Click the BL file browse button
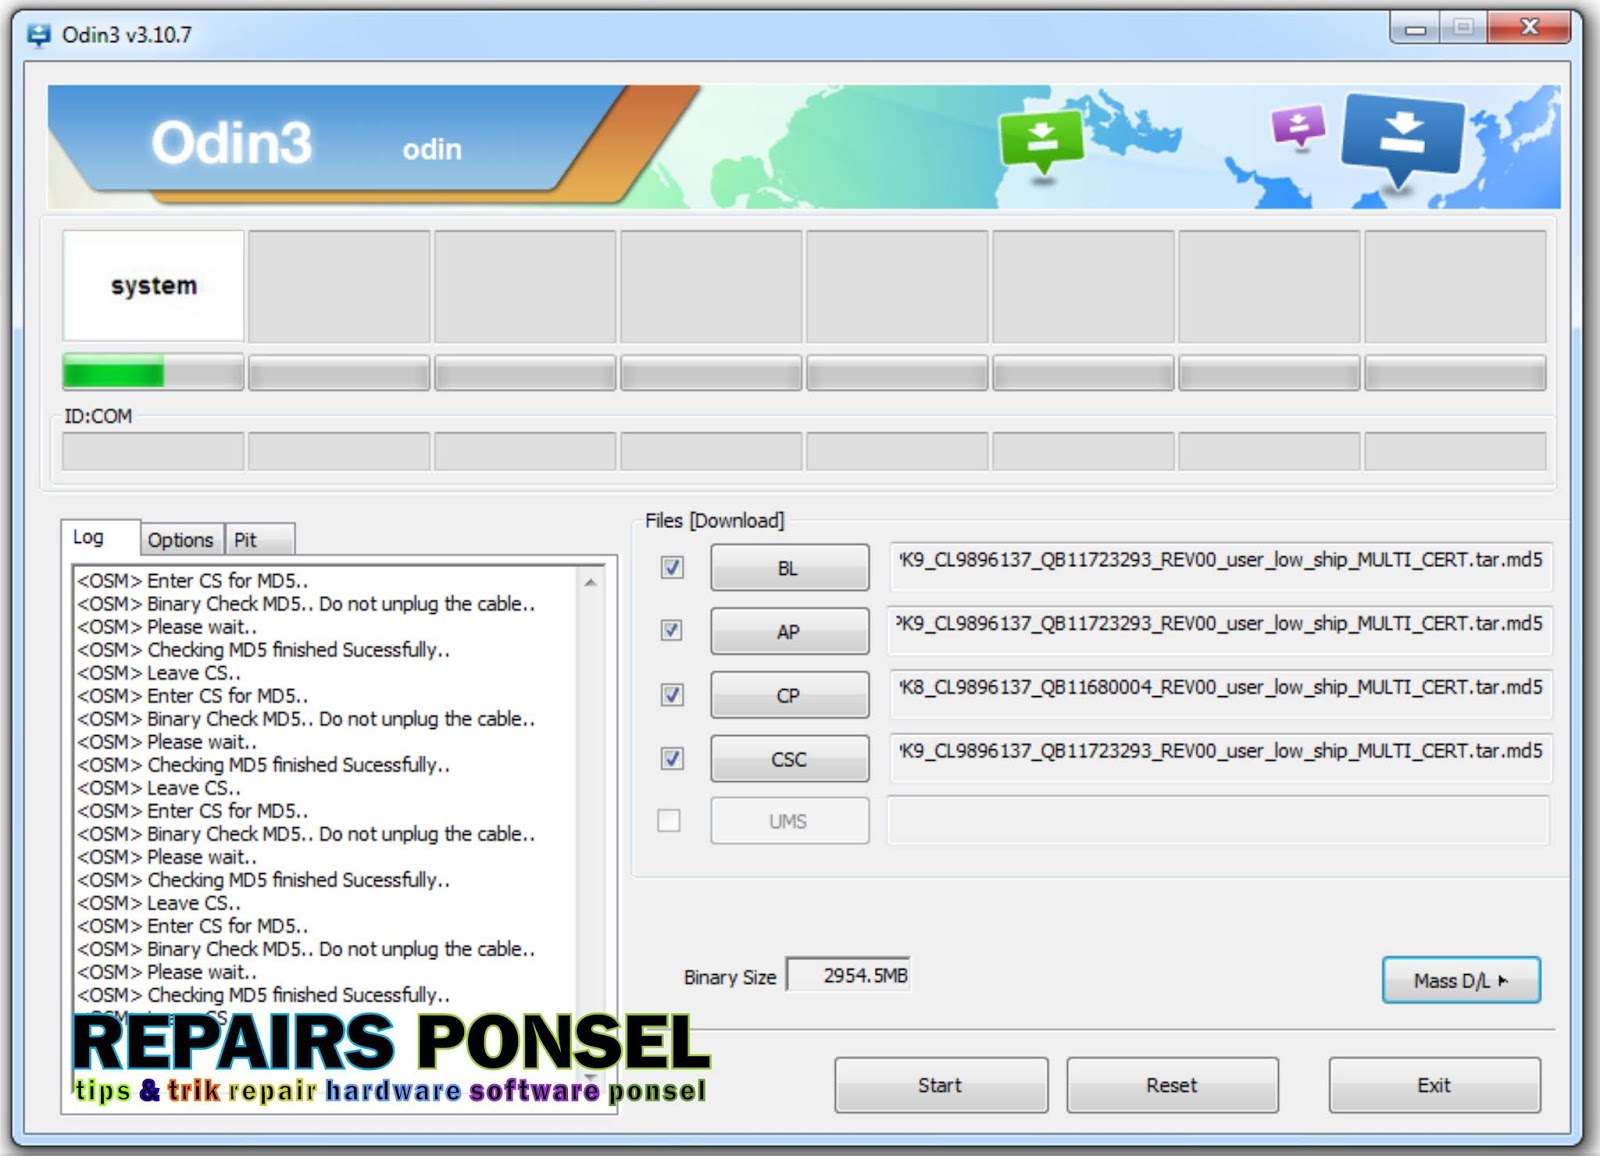 (789, 568)
